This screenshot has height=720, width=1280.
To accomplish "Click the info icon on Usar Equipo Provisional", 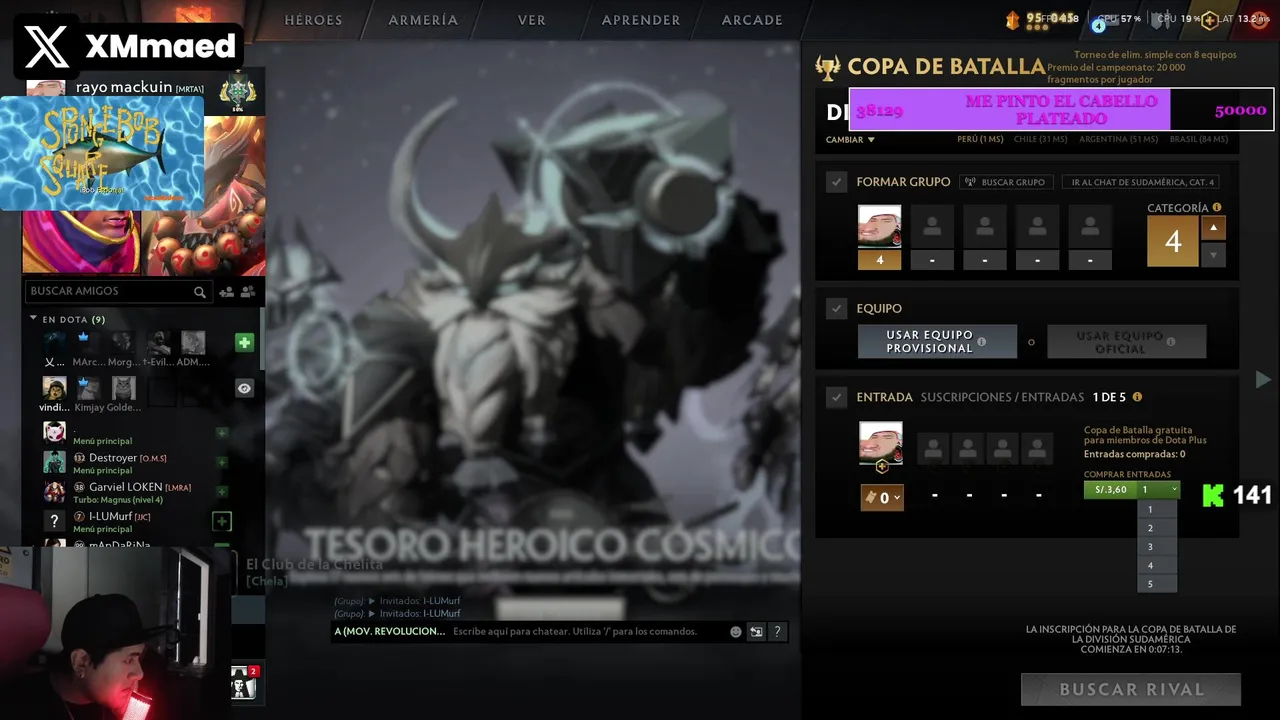I will point(981,342).
